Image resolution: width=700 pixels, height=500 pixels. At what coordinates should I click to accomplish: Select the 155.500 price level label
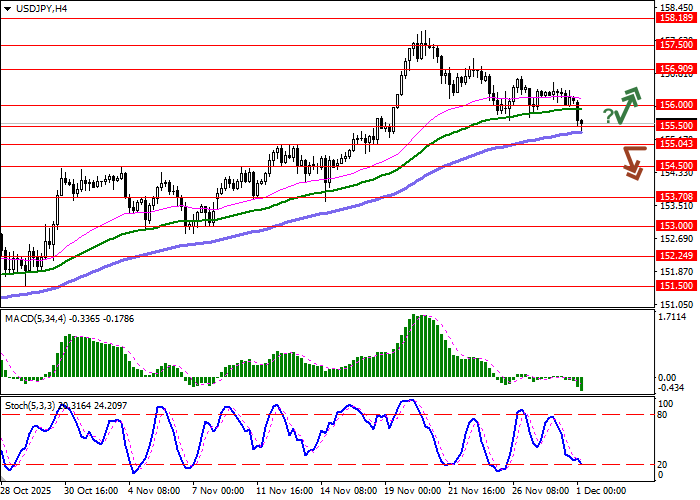[675, 126]
